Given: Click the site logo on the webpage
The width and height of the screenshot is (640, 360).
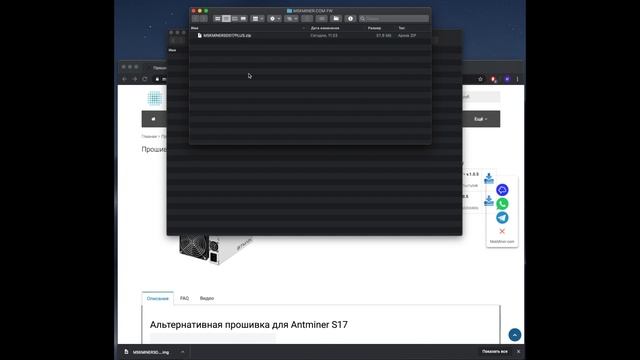Looking at the screenshot, I should (x=155, y=98).
